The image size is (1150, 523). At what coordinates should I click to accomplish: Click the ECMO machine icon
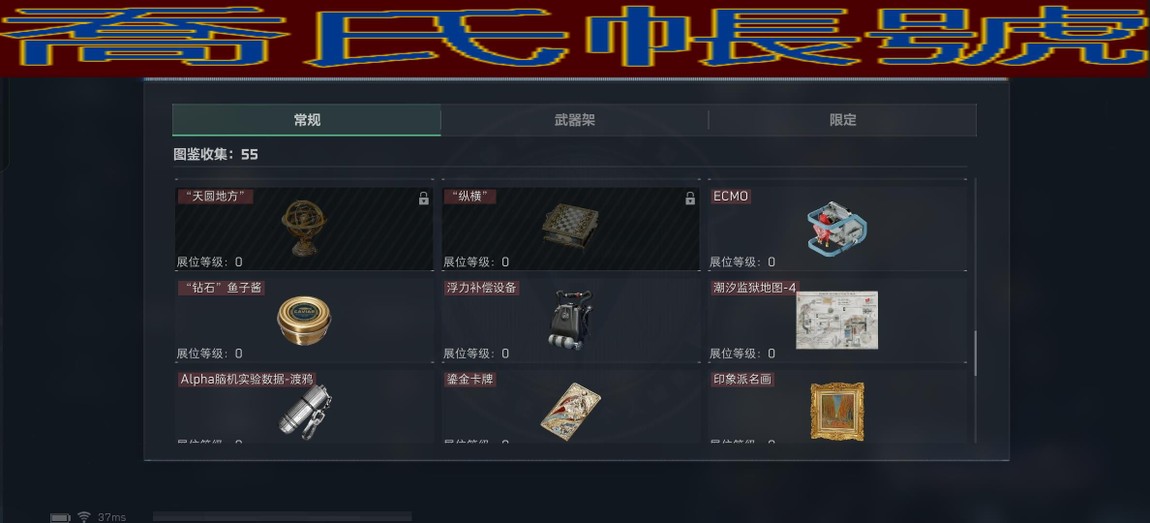coord(837,228)
